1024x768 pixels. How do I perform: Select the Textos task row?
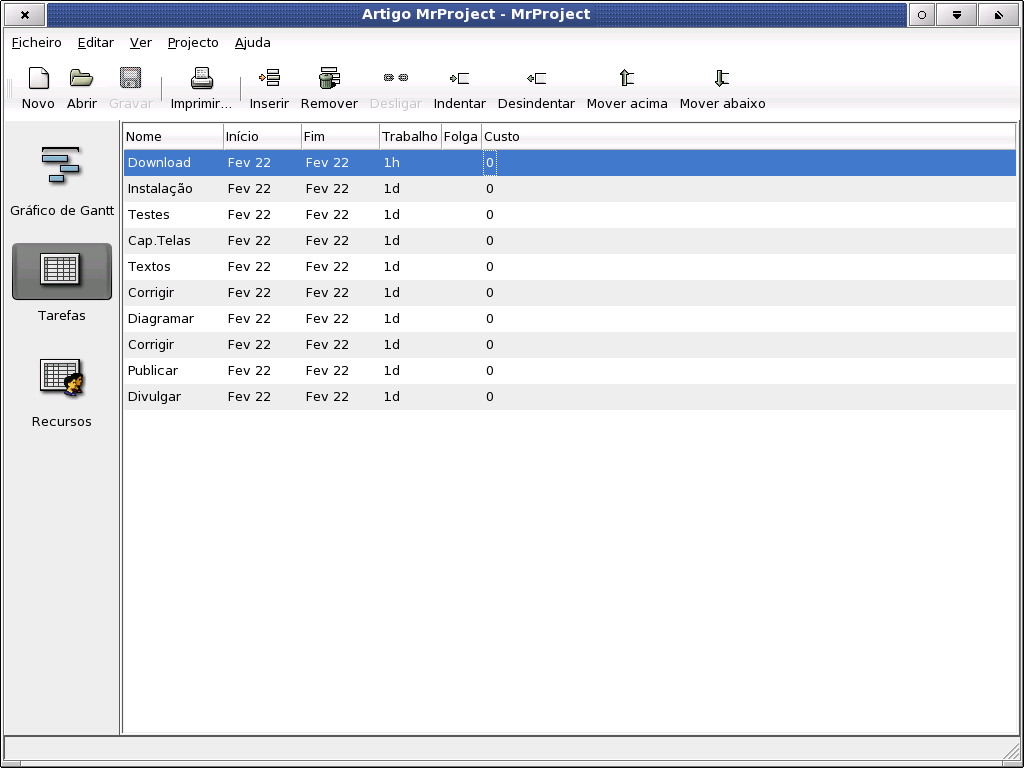pos(569,267)
